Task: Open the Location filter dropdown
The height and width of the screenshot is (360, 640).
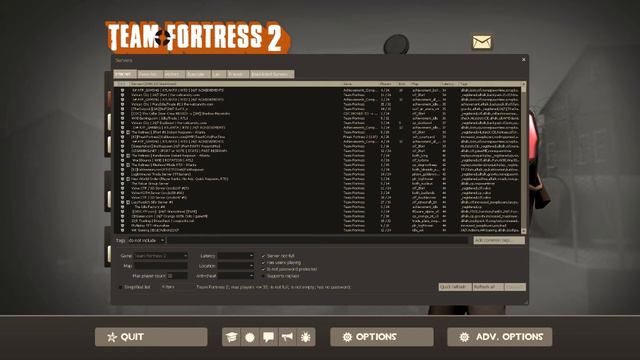Action: click(236, 266)
